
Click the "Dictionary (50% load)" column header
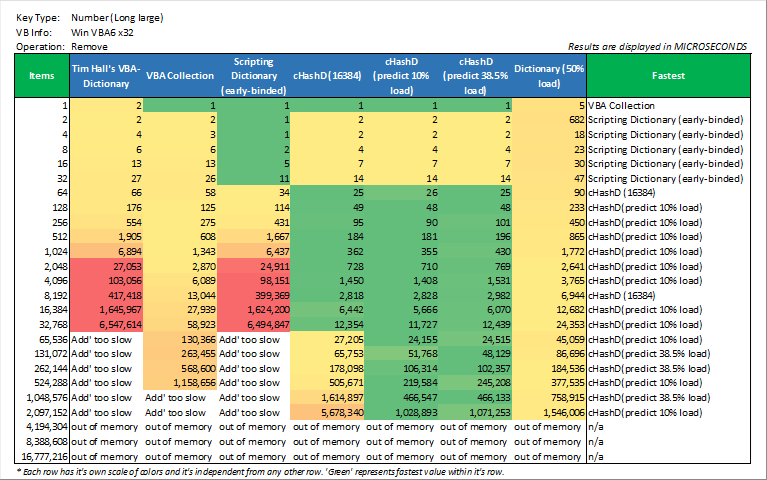(549, 75)
